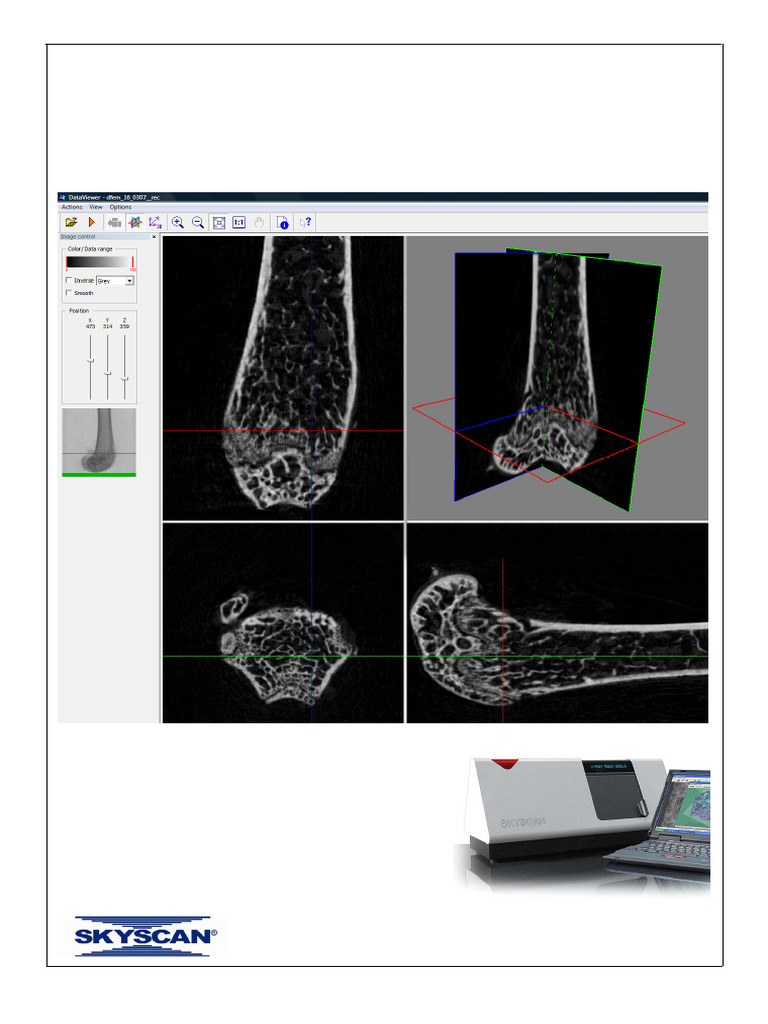
Task: Click the measure tool icon
Action: click(x=155, y=223)
